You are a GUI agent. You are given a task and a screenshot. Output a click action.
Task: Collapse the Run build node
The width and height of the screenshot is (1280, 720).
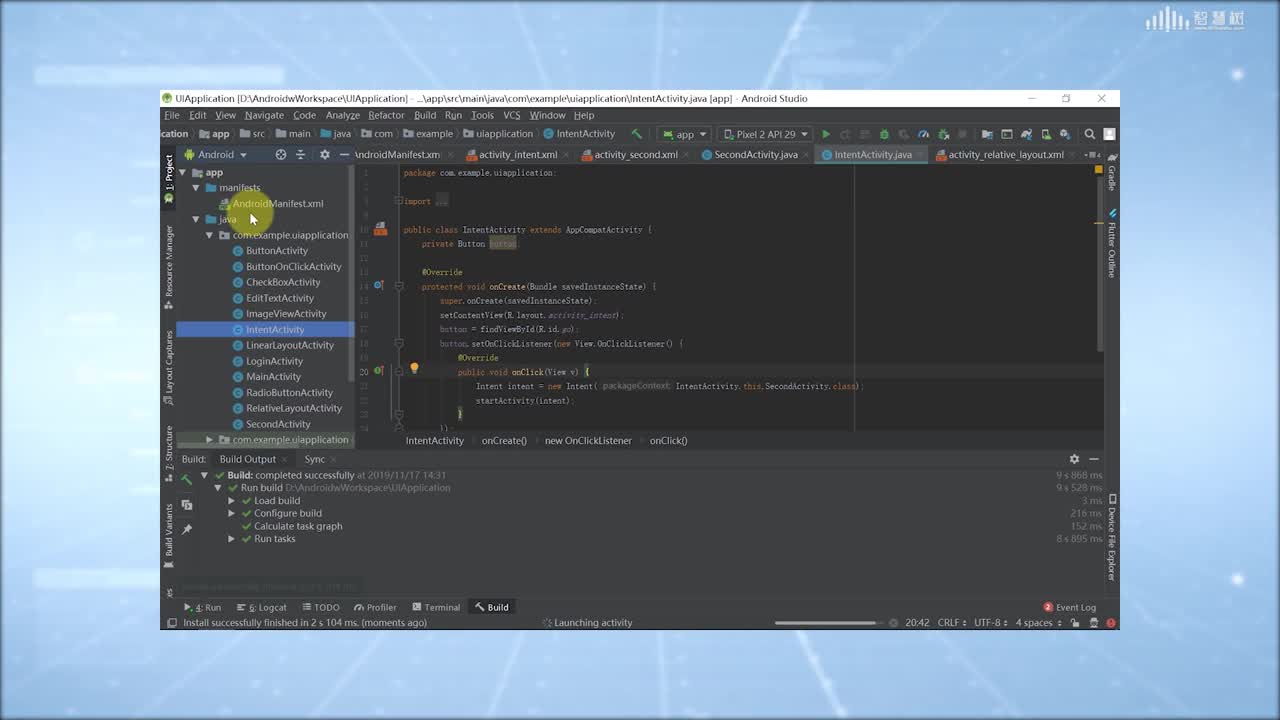(x=218, y=488)
